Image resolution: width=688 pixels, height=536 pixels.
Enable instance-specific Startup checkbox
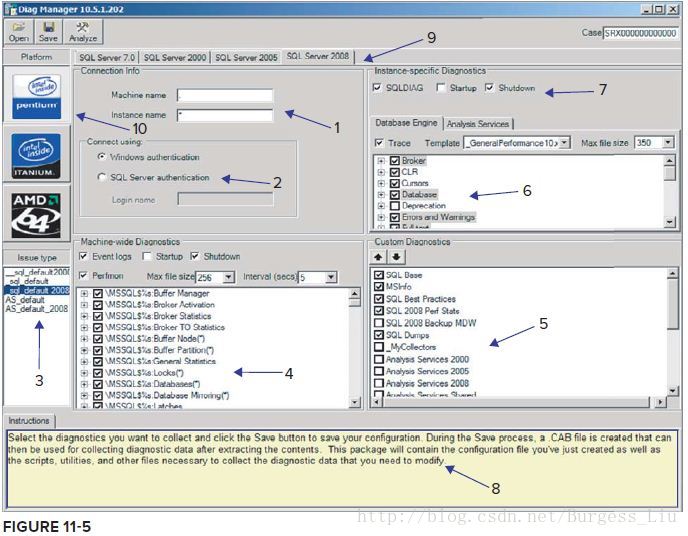coord(441,88)
